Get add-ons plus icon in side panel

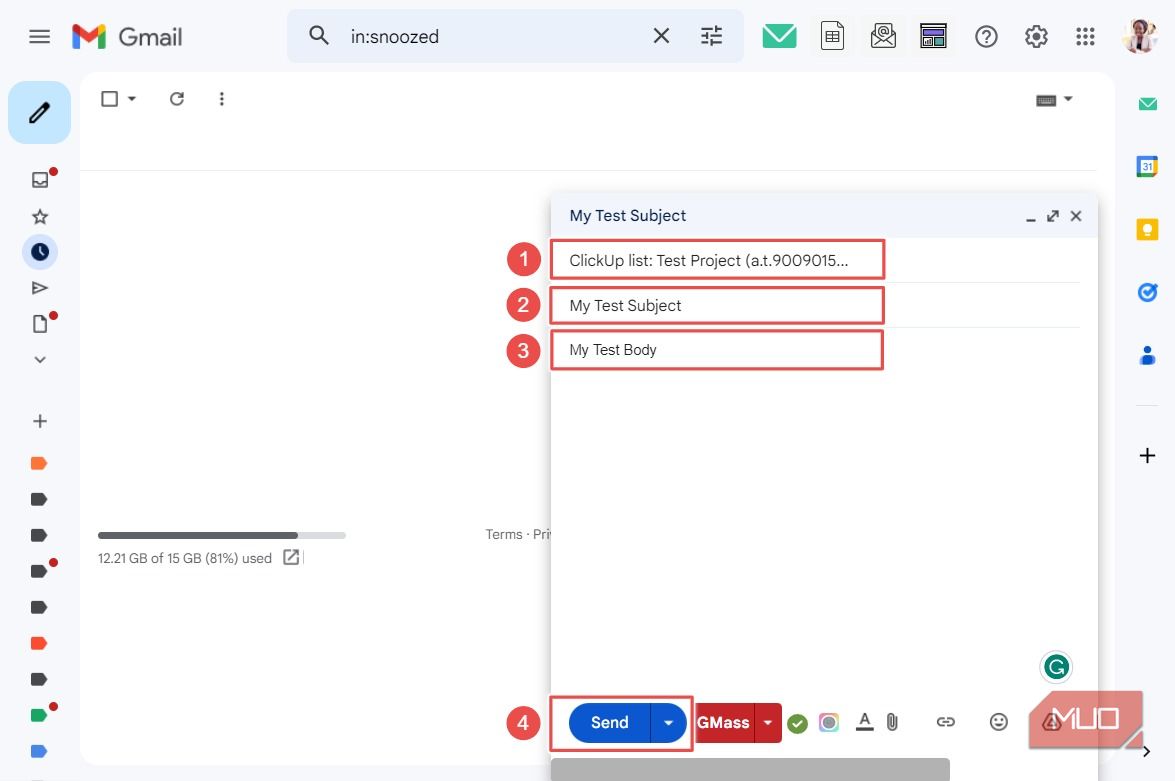pyautogui.click(x=1147, y=455)
